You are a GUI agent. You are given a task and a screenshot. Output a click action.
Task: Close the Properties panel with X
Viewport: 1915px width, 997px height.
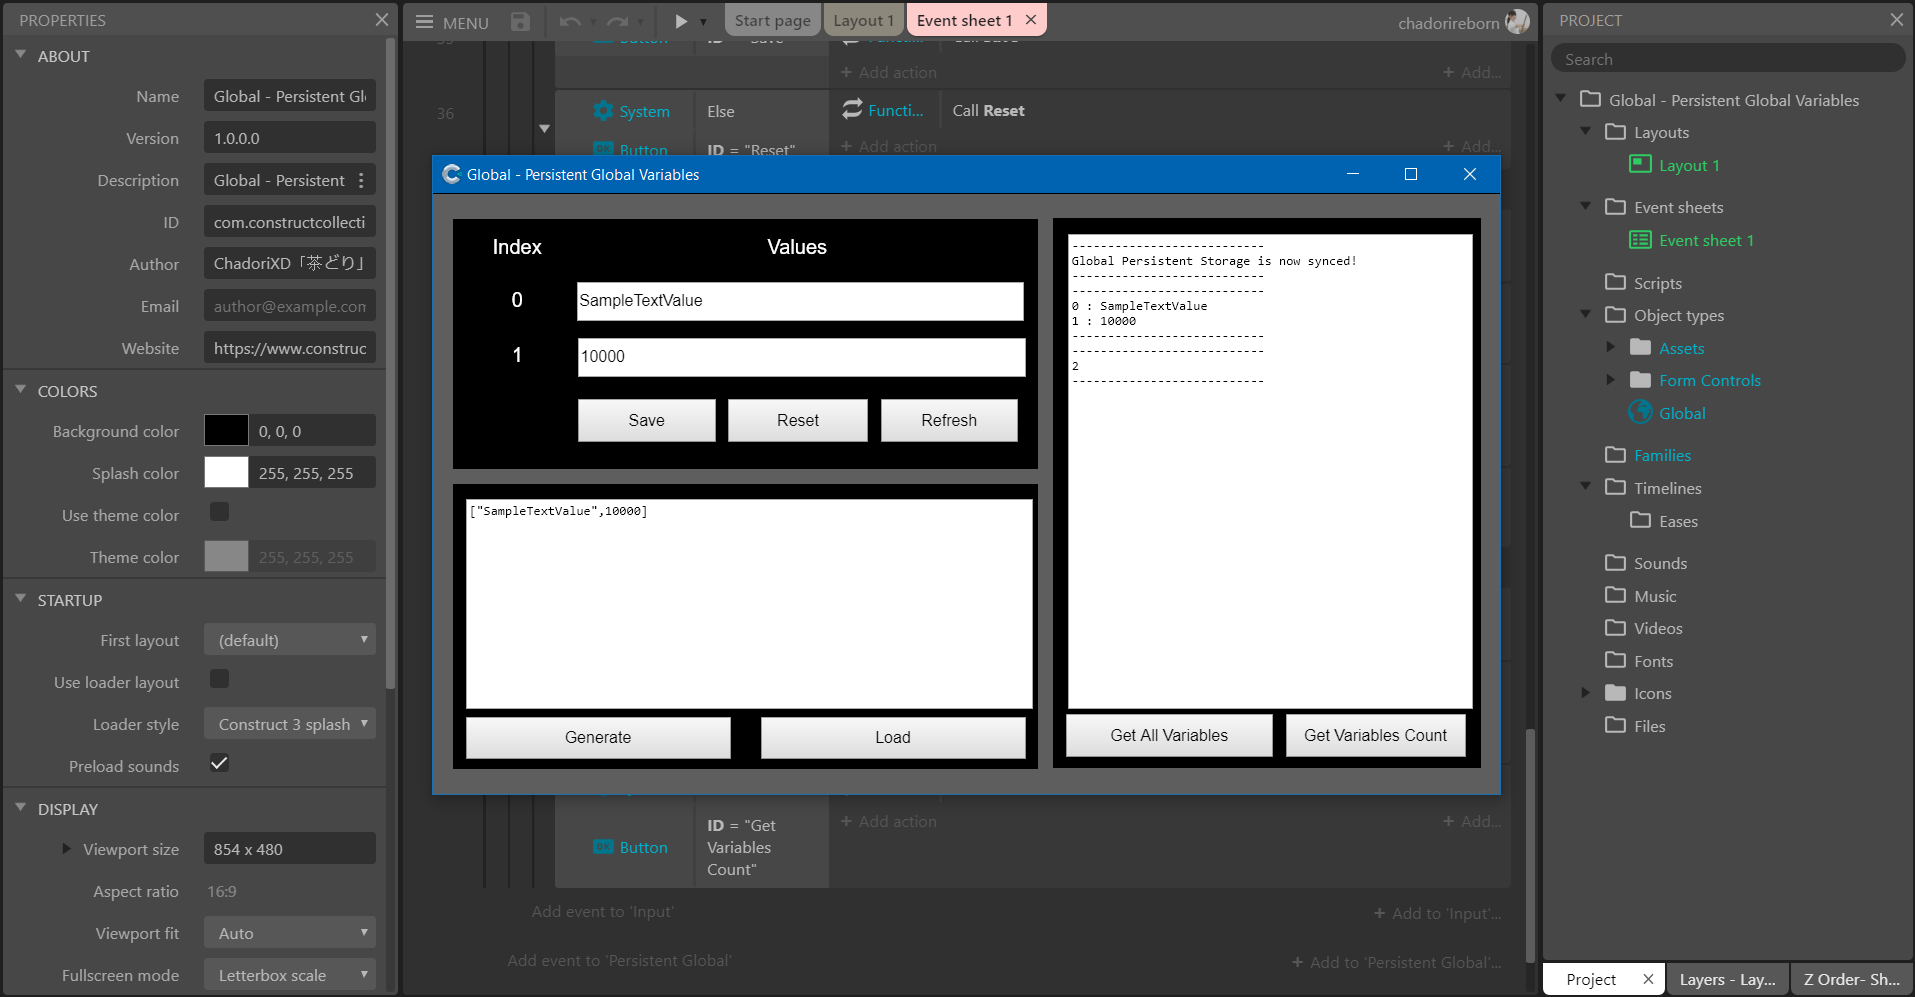[382, 20]
